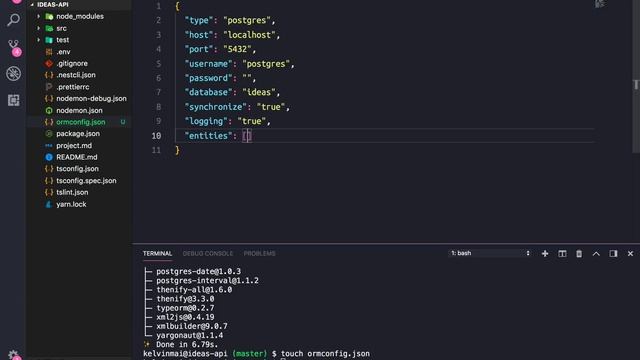The height and width of the screenshot is (360, 640).
Task: Expand the node_modules folder arrow
Action: point(39,16)
